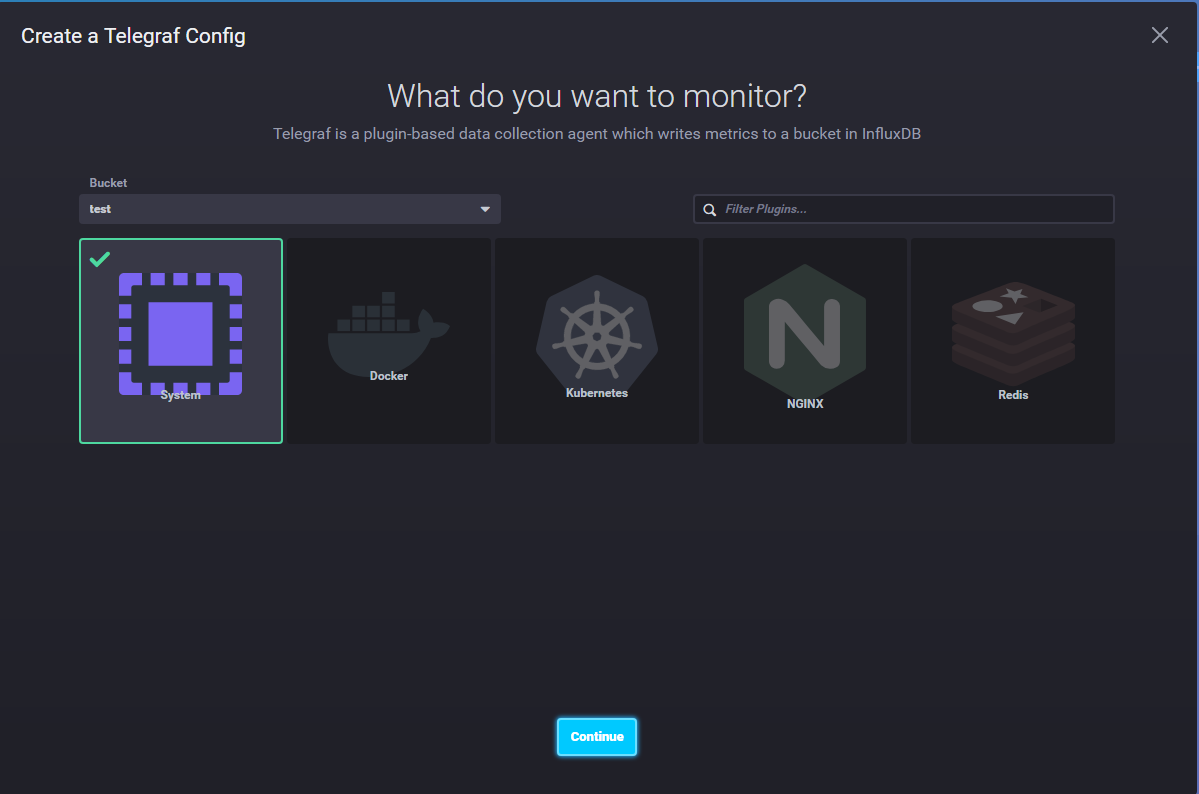Deselect the System plugin card

(x=180, y=340)
